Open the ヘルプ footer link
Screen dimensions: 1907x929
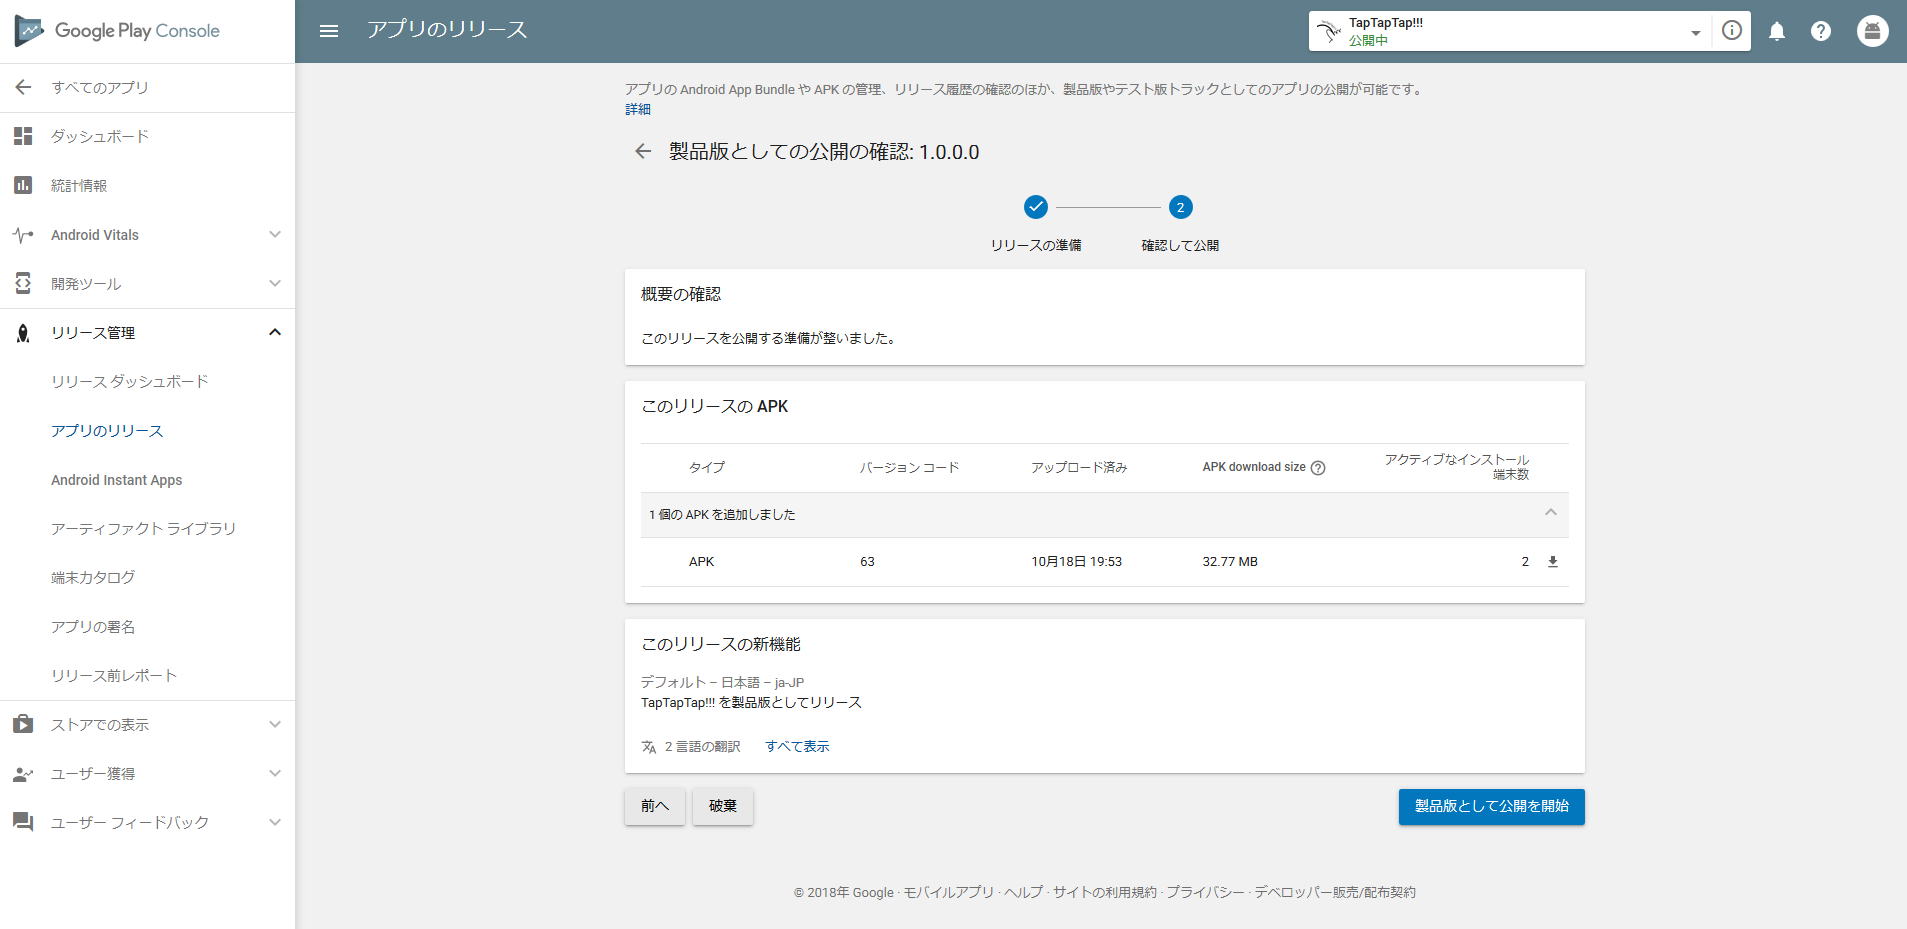coord(1024,893)
